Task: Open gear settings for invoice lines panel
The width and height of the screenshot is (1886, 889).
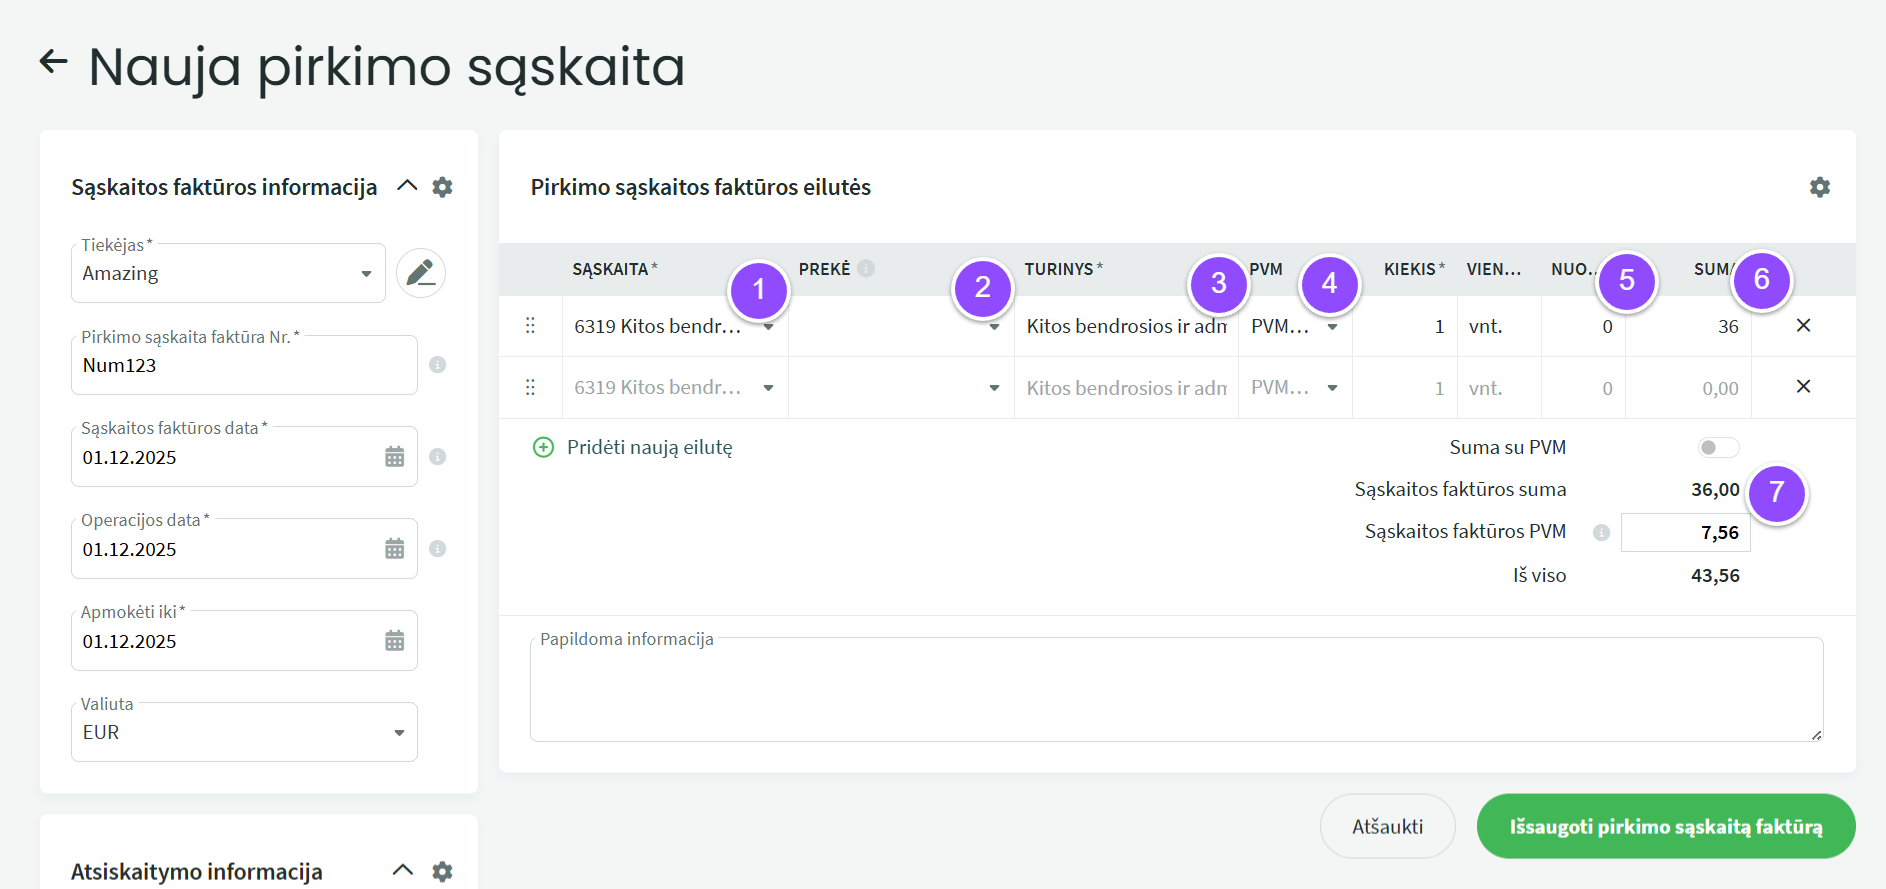Action: 1819,187
